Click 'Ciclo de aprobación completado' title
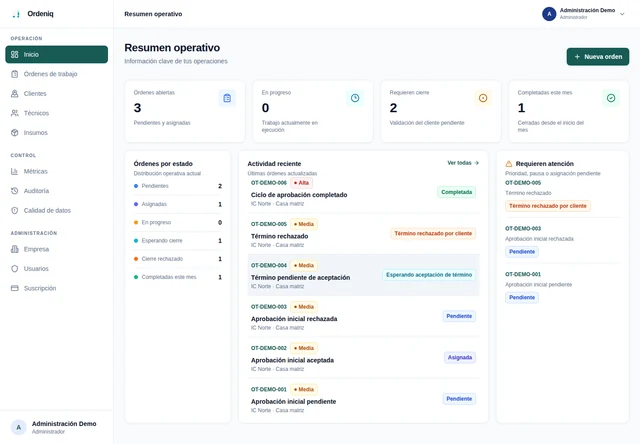 299,195
